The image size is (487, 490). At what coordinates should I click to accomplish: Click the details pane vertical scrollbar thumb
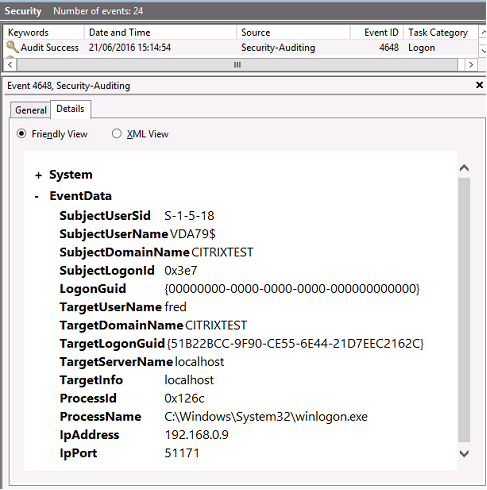tap(464, 309)
